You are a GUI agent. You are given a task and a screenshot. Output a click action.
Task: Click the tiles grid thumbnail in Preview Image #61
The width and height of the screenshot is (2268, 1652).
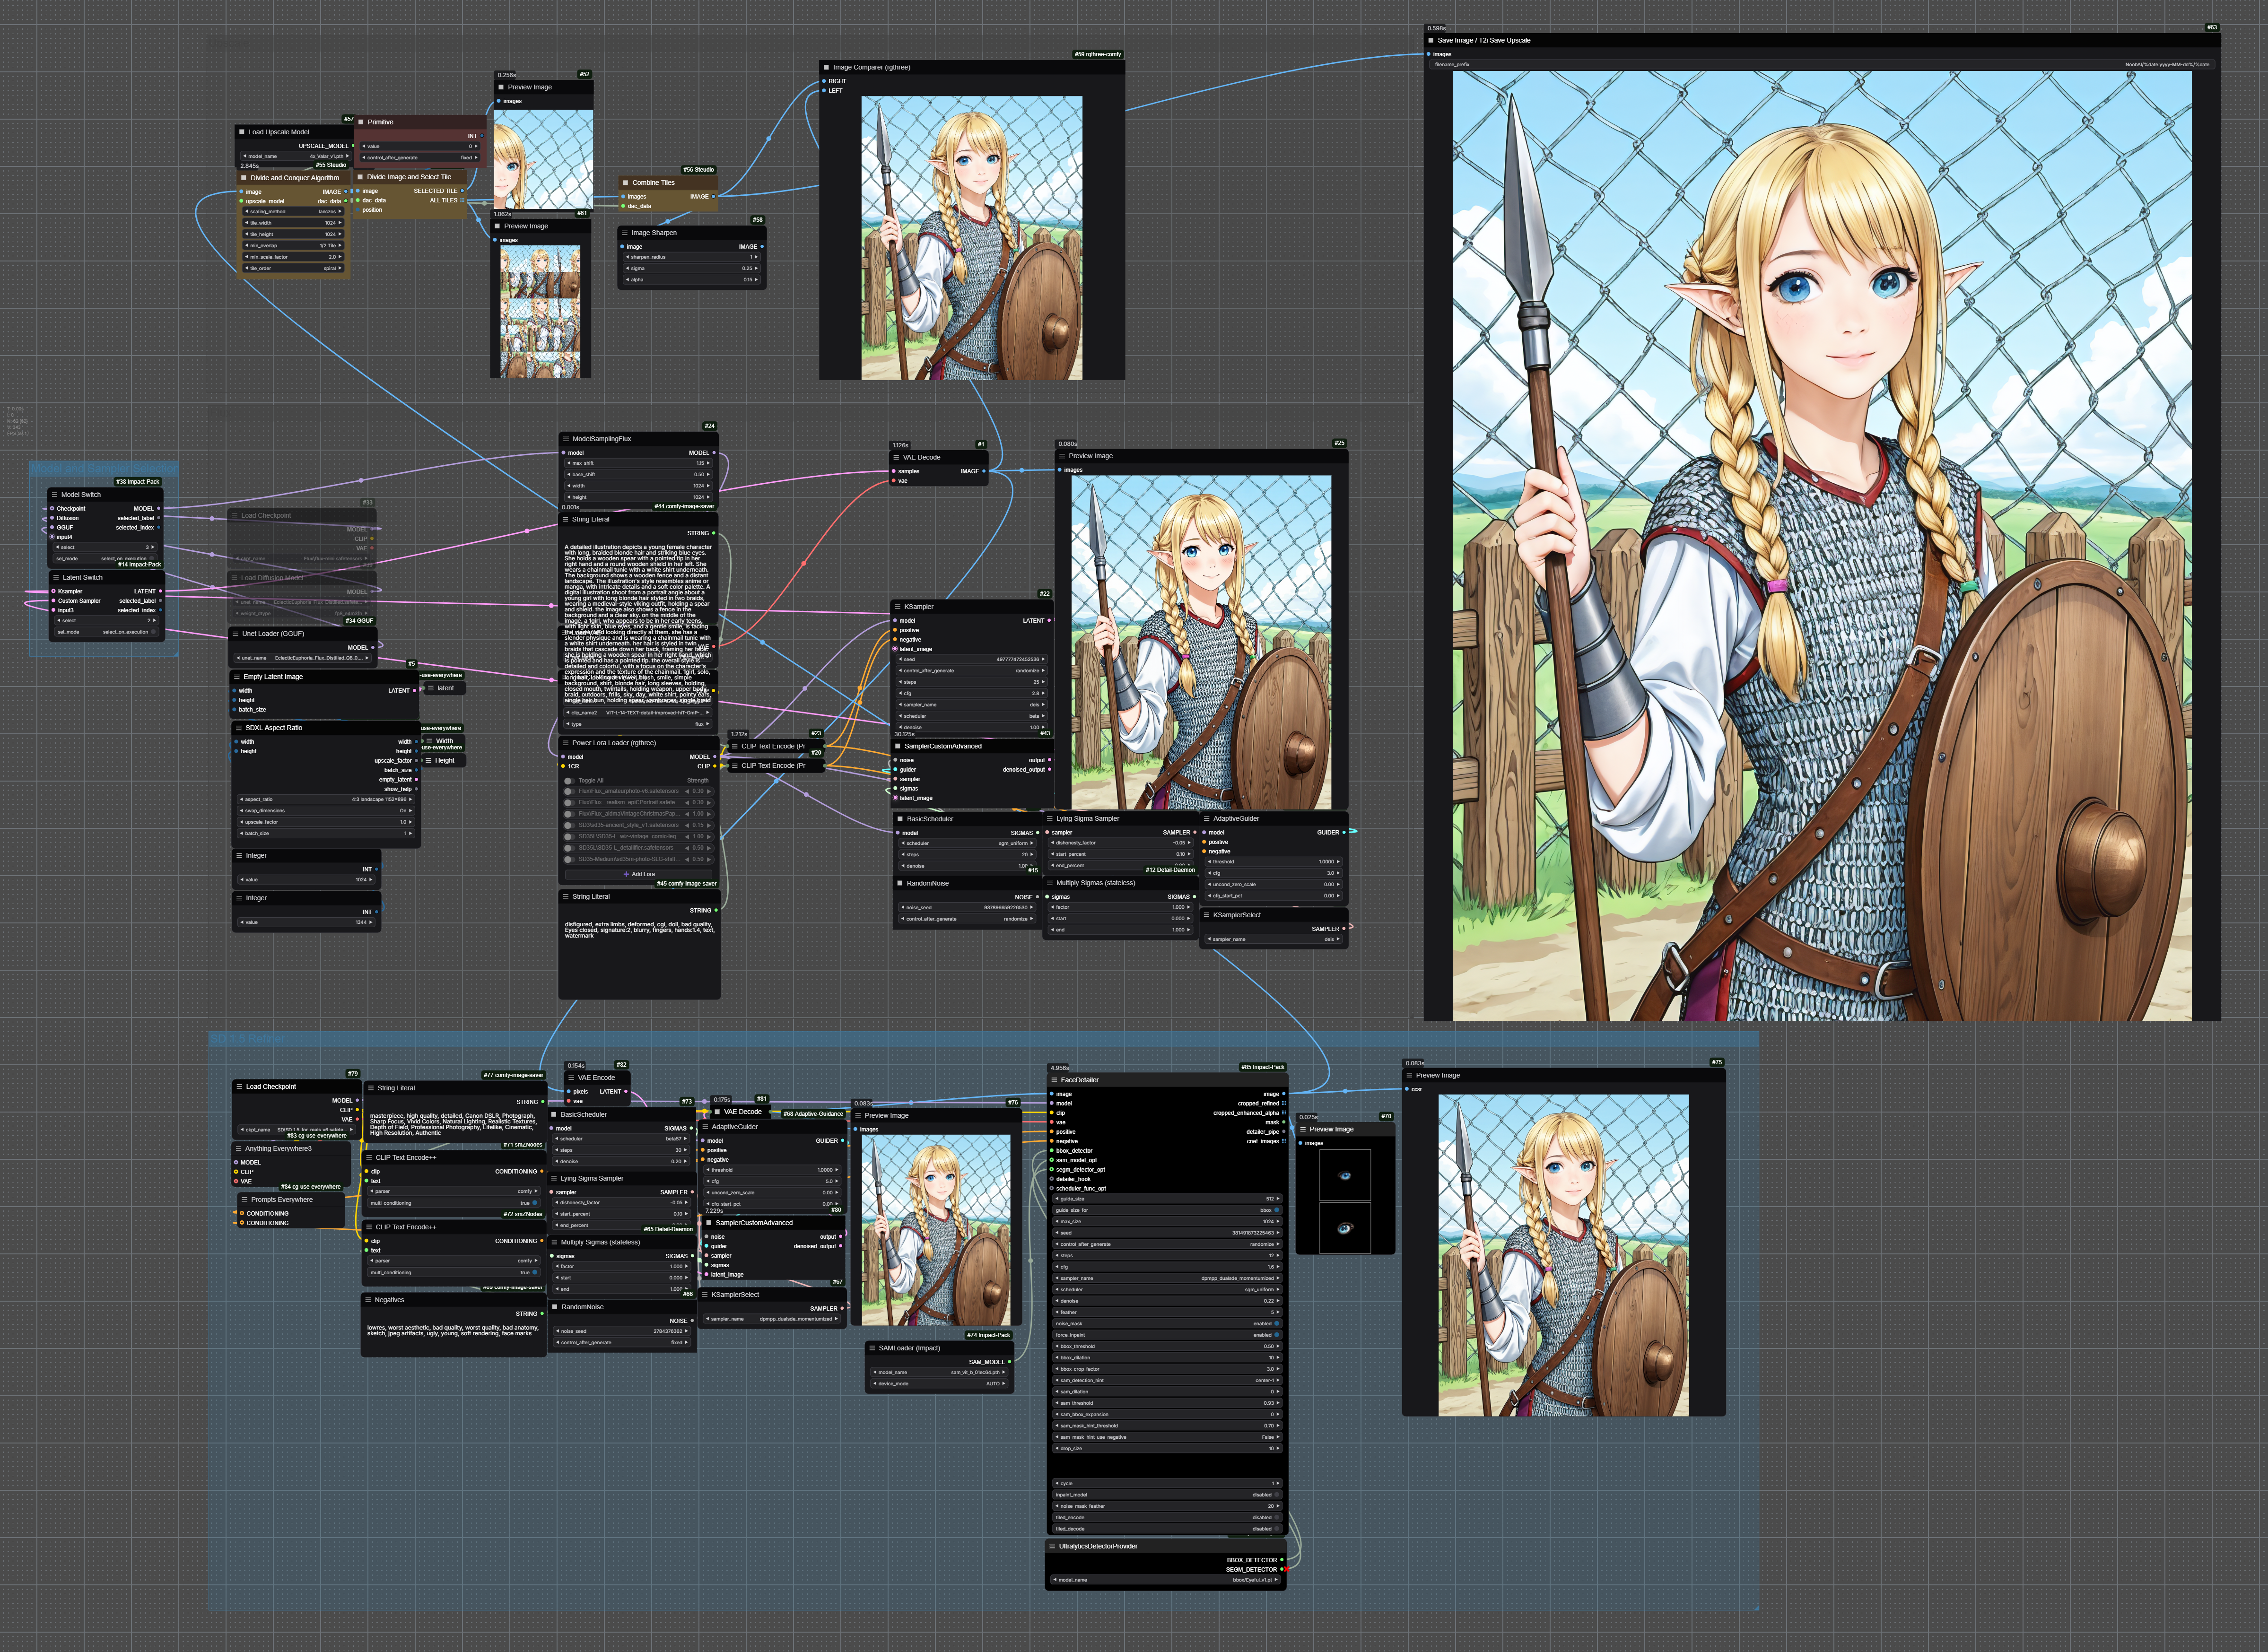pyautogui.click(x=541, y=312)
